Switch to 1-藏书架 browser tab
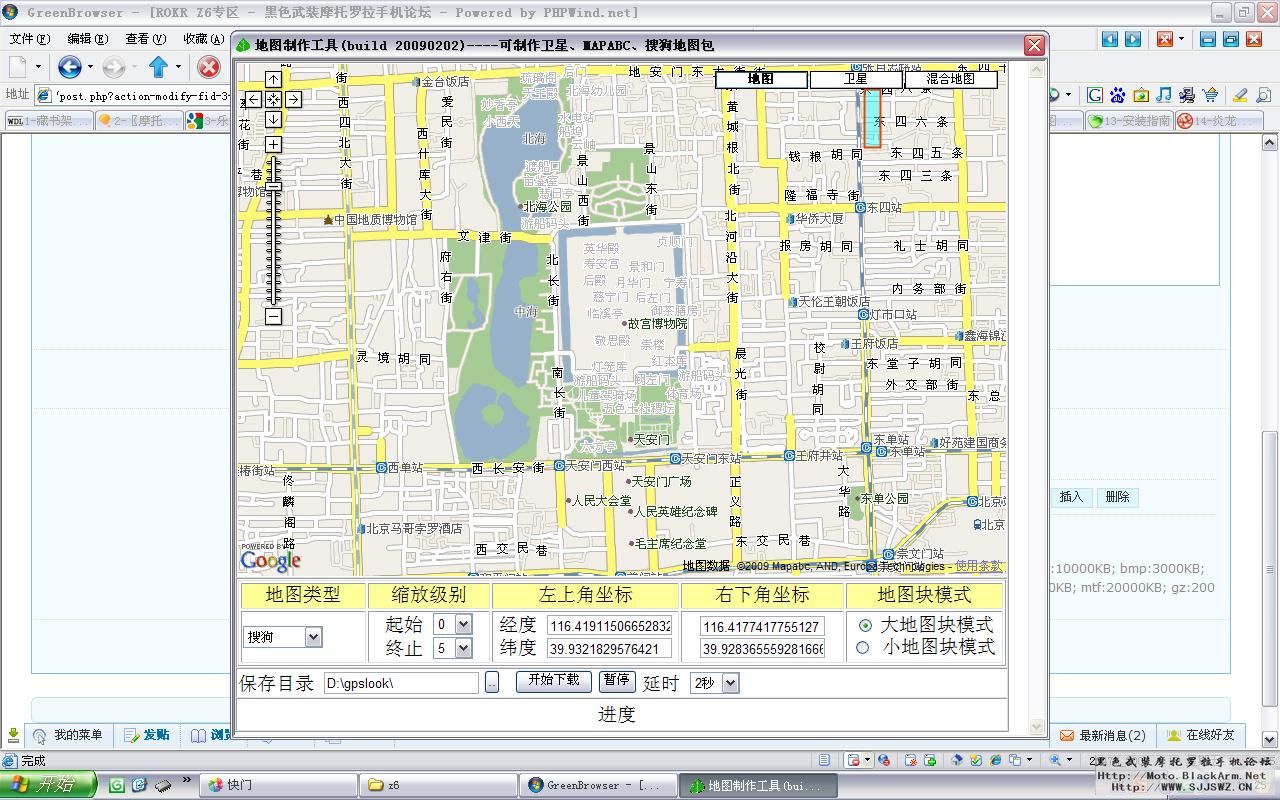The image size is (1280, 800). click(48, 121)
